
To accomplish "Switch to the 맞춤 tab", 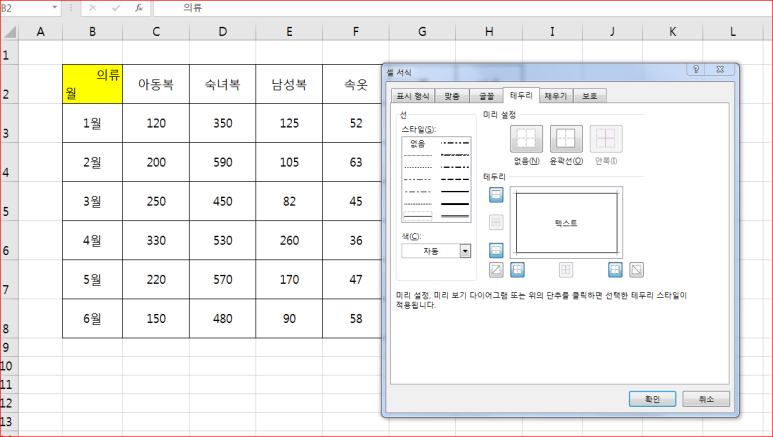I will point(452,96).
